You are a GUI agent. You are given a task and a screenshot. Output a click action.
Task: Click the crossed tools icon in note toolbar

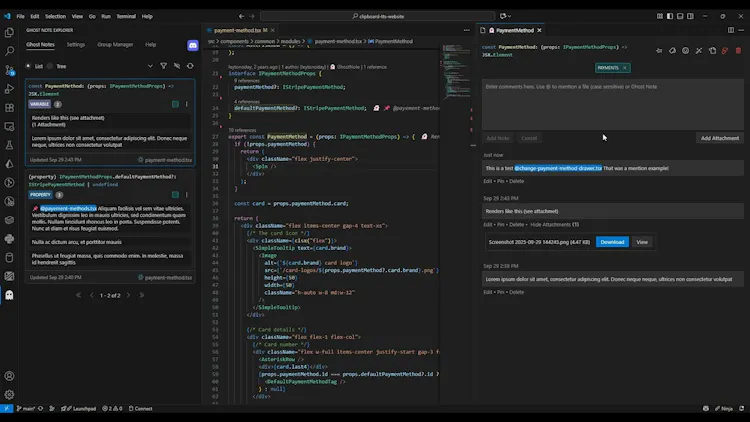[x=699, y=50]
